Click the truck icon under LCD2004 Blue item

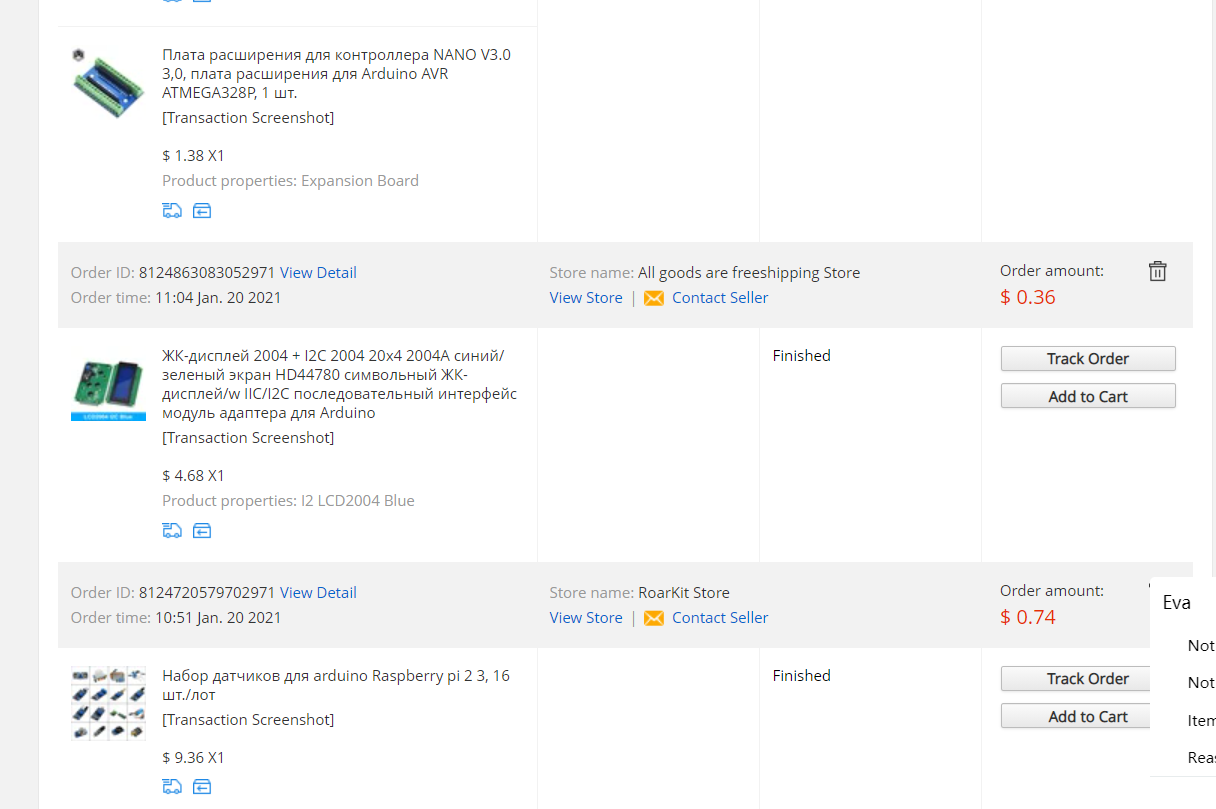point(172,531)
